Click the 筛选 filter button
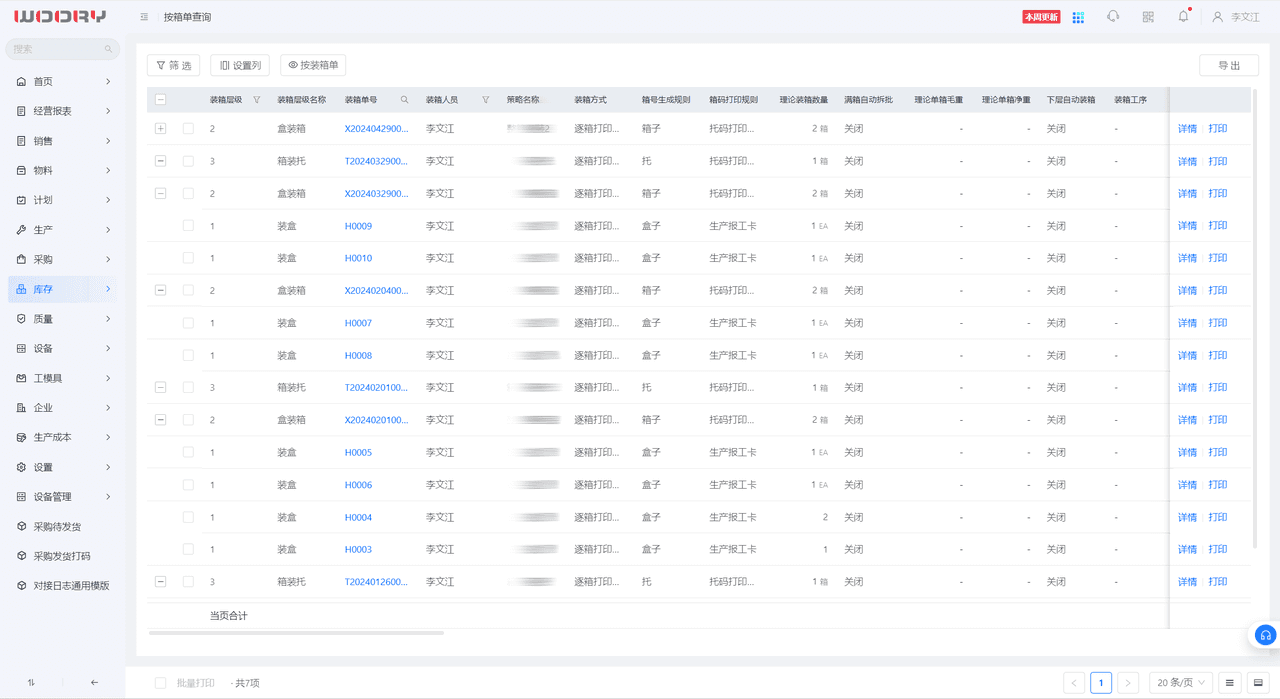 coord(173,65)
